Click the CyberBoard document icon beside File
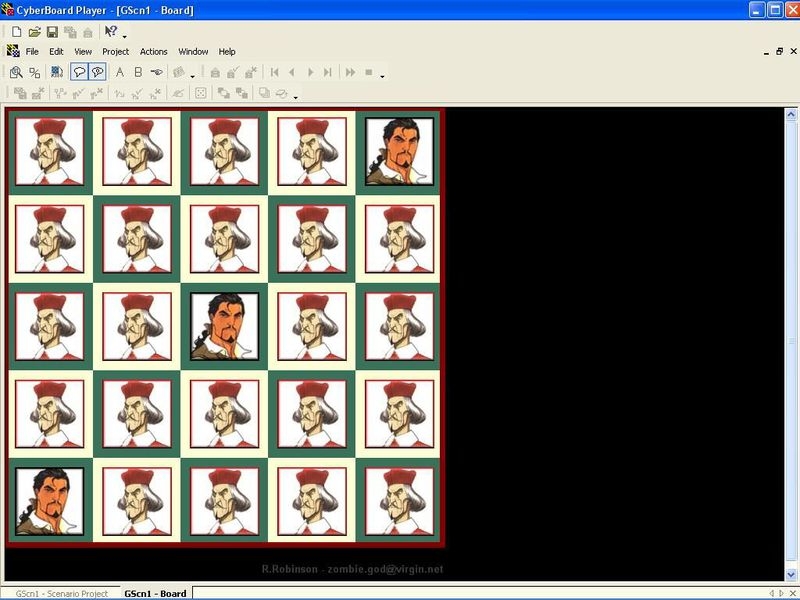Viewport: 800px width, 600px height. coord(13,51)
